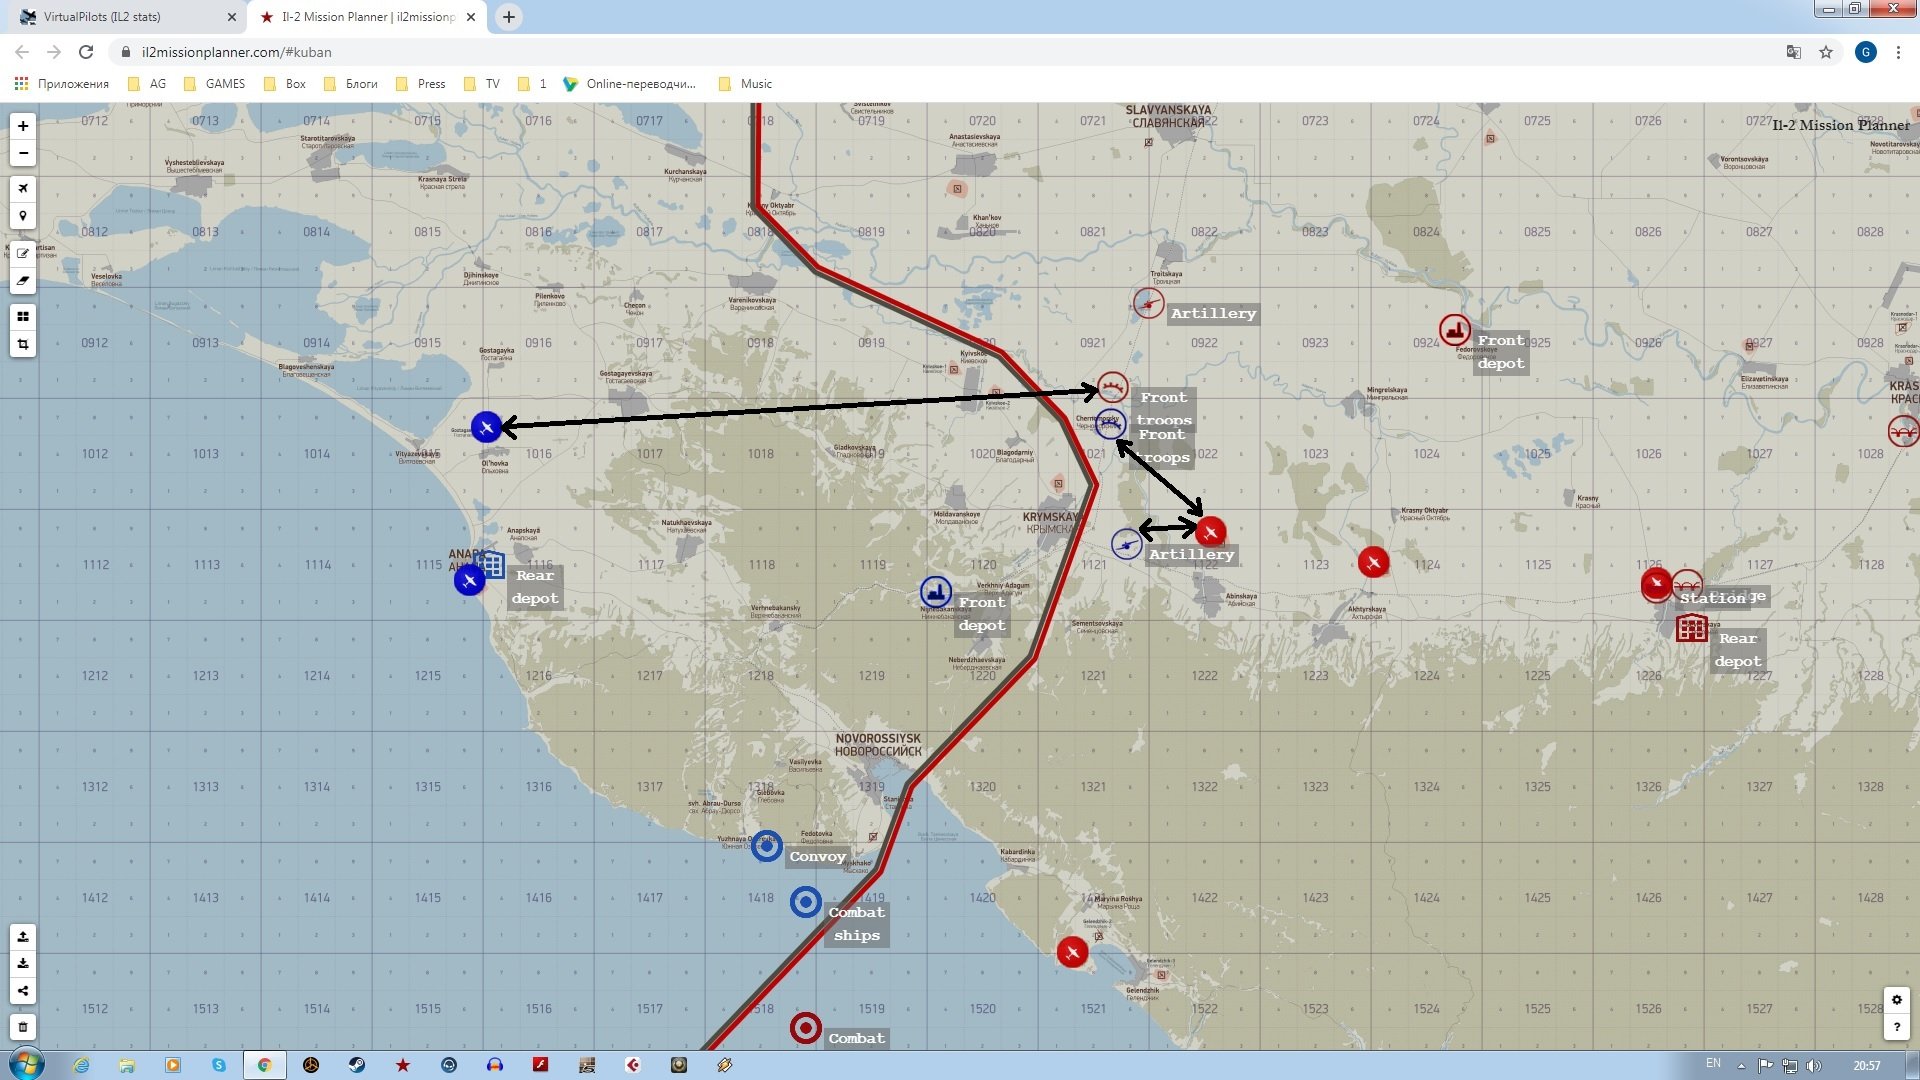Click the crop fit-to-map tool

pos(22,345)
